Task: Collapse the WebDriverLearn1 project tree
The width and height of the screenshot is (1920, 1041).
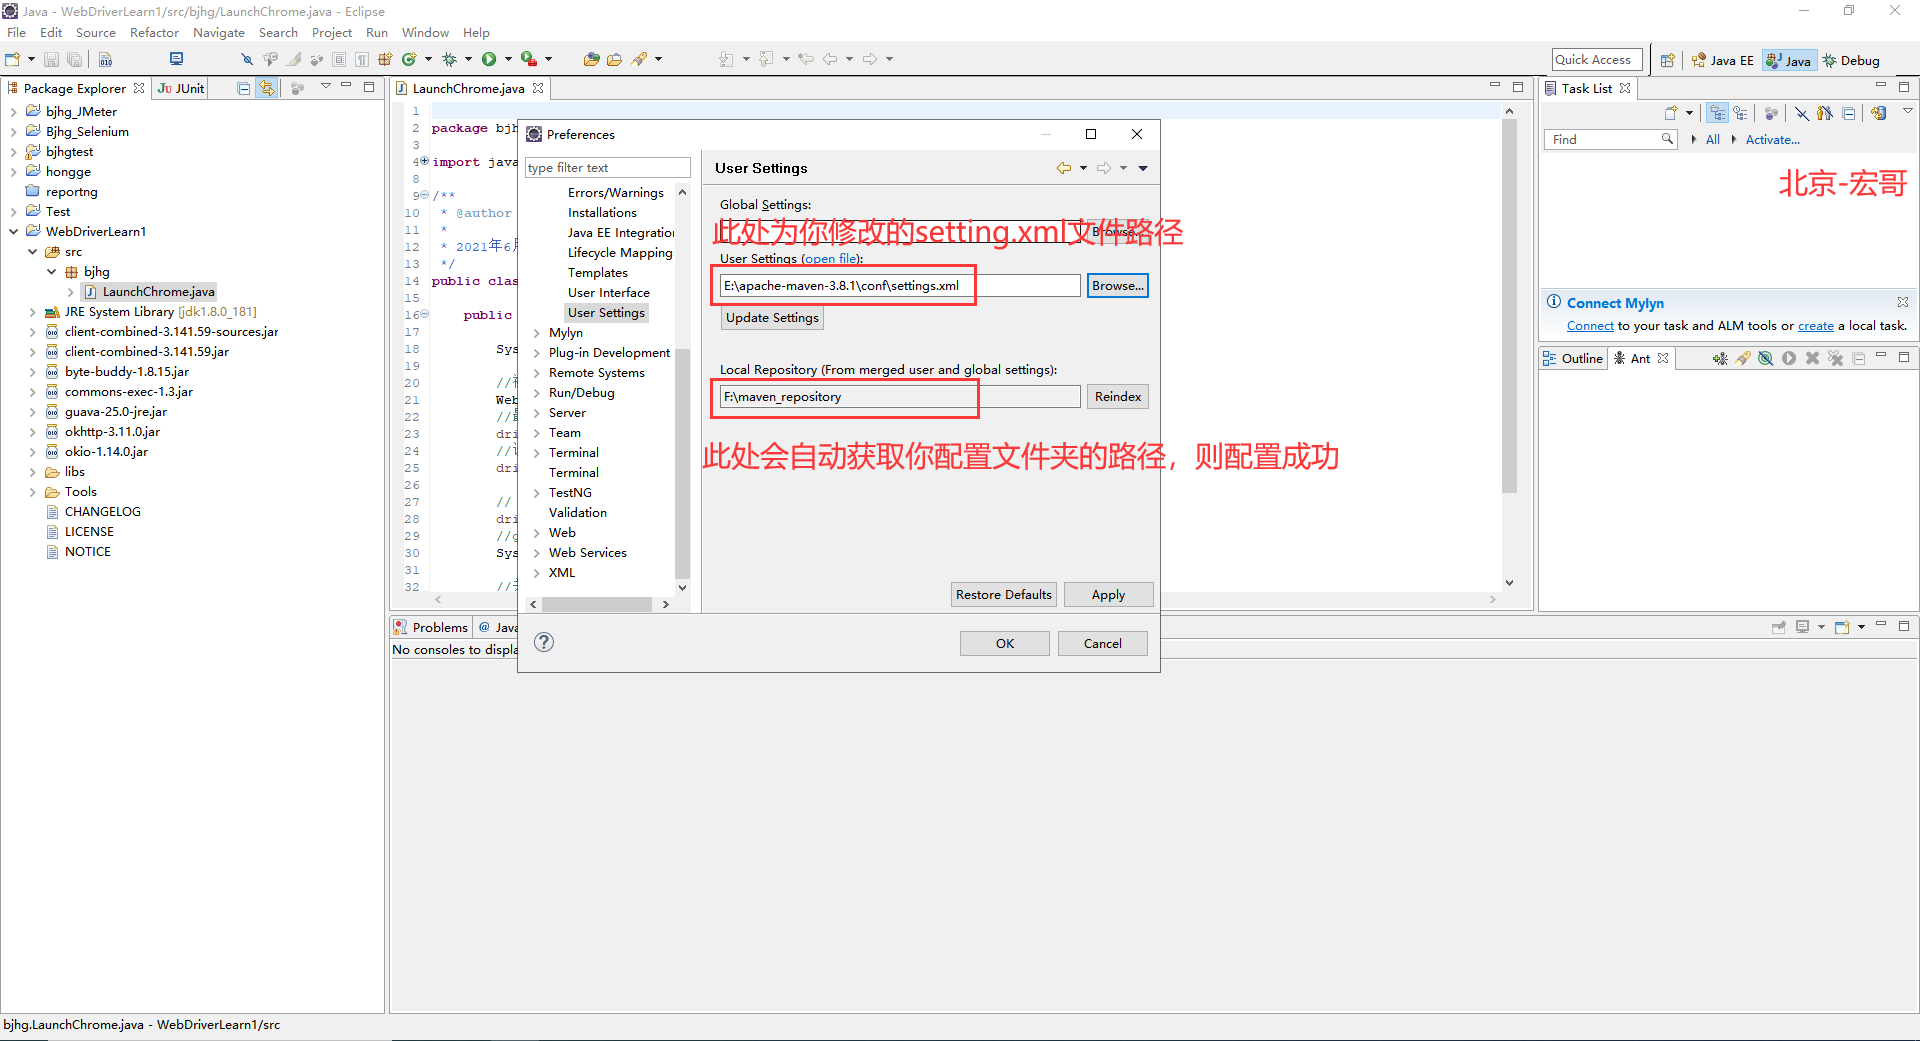Action: click(14, 231)
